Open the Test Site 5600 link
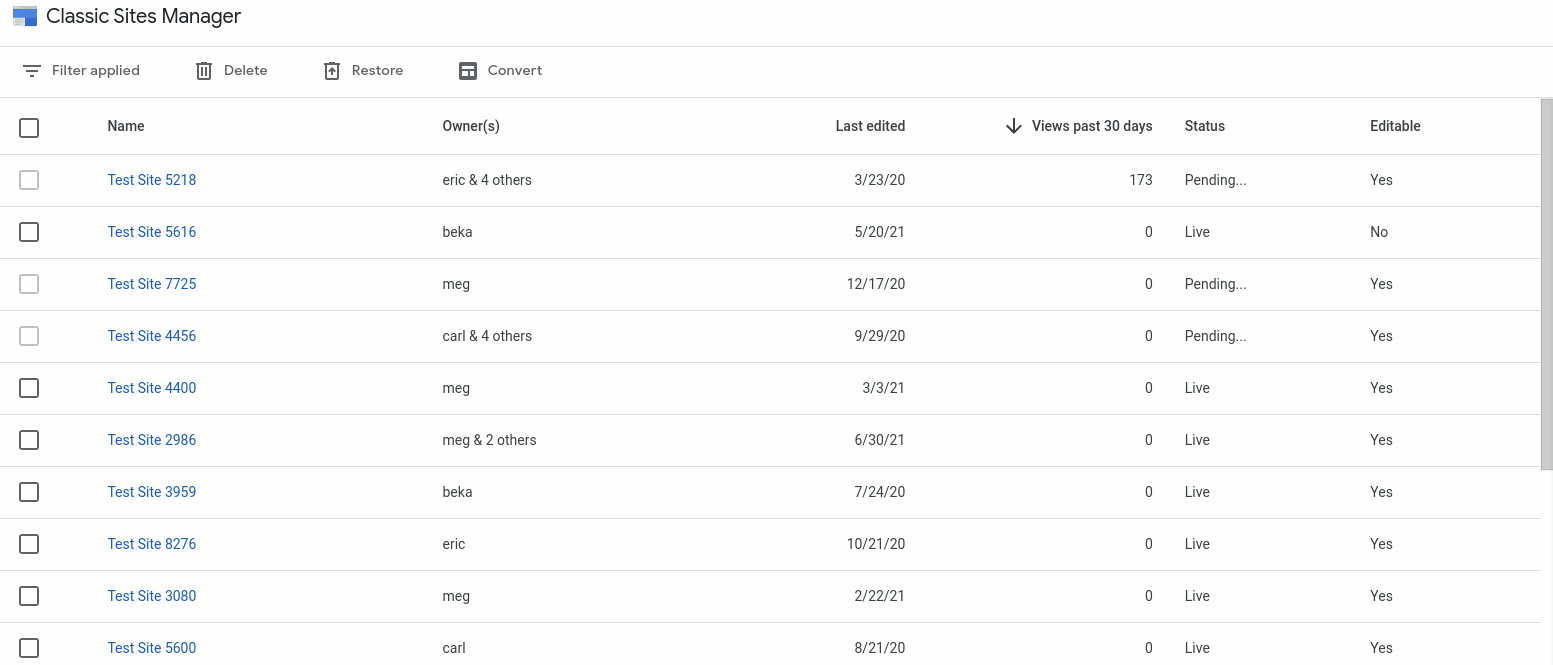Screen dimensions: 1553x665 [x=152, y=648]
